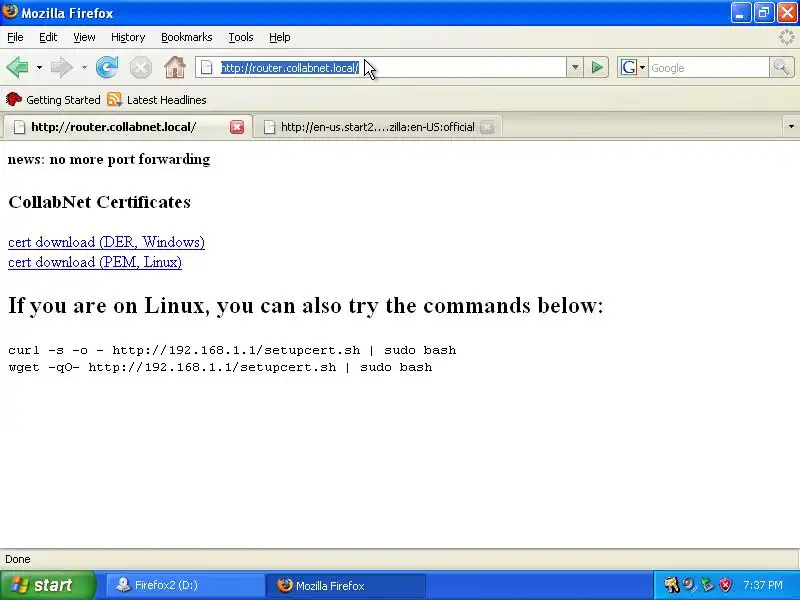Open the Windows Start menu

(48, 585)
